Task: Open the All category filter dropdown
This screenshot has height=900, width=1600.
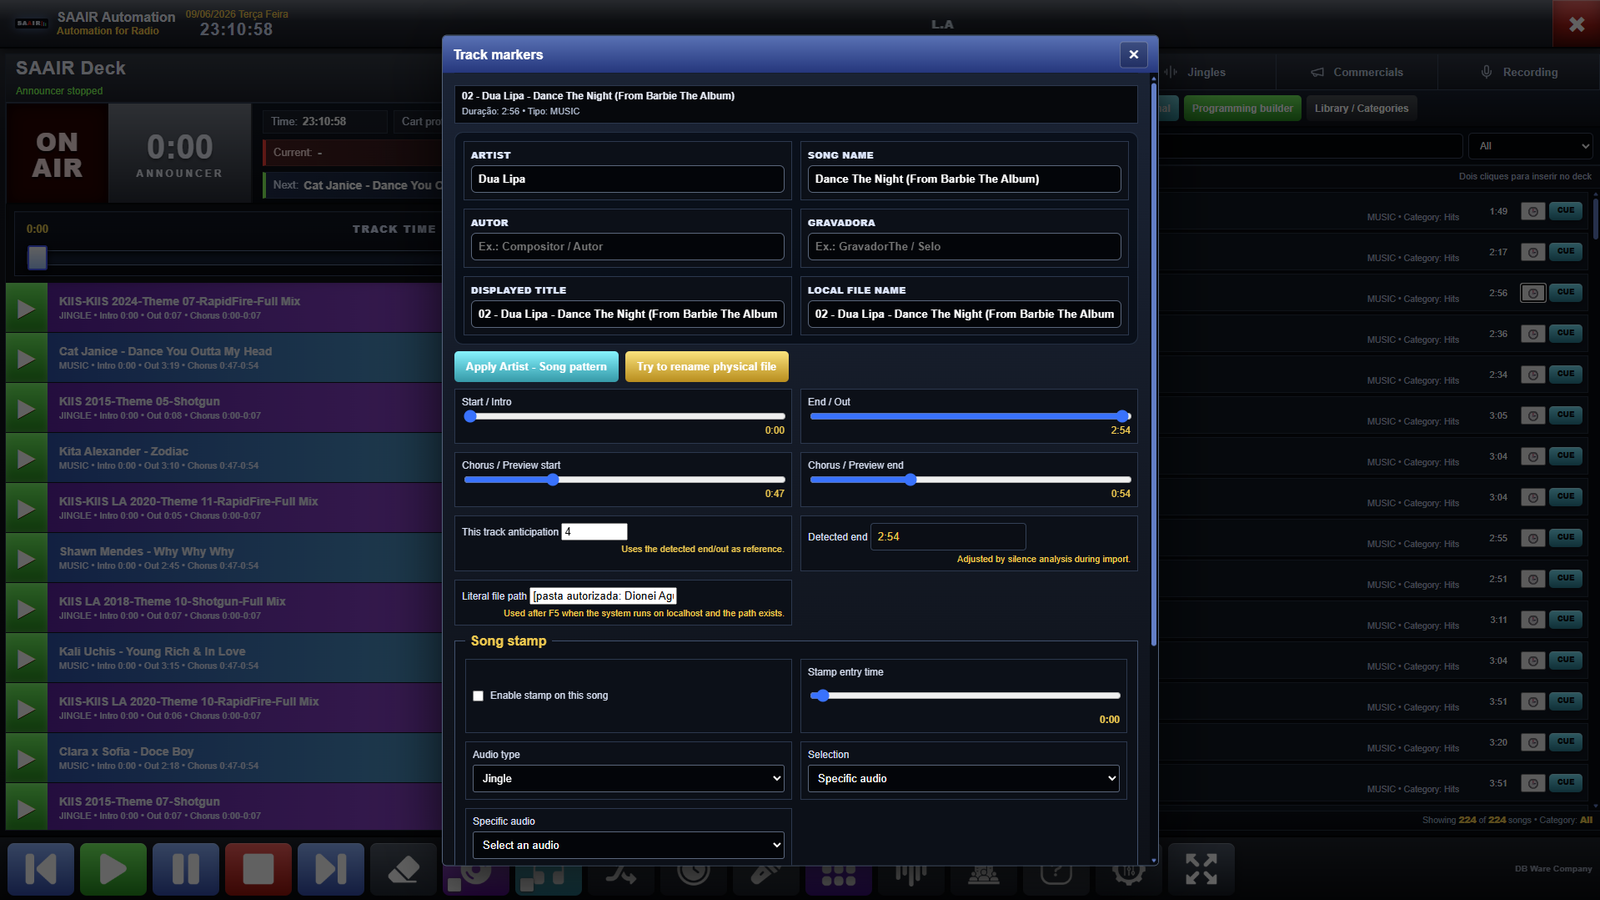Action: [x=1530, y=146]
